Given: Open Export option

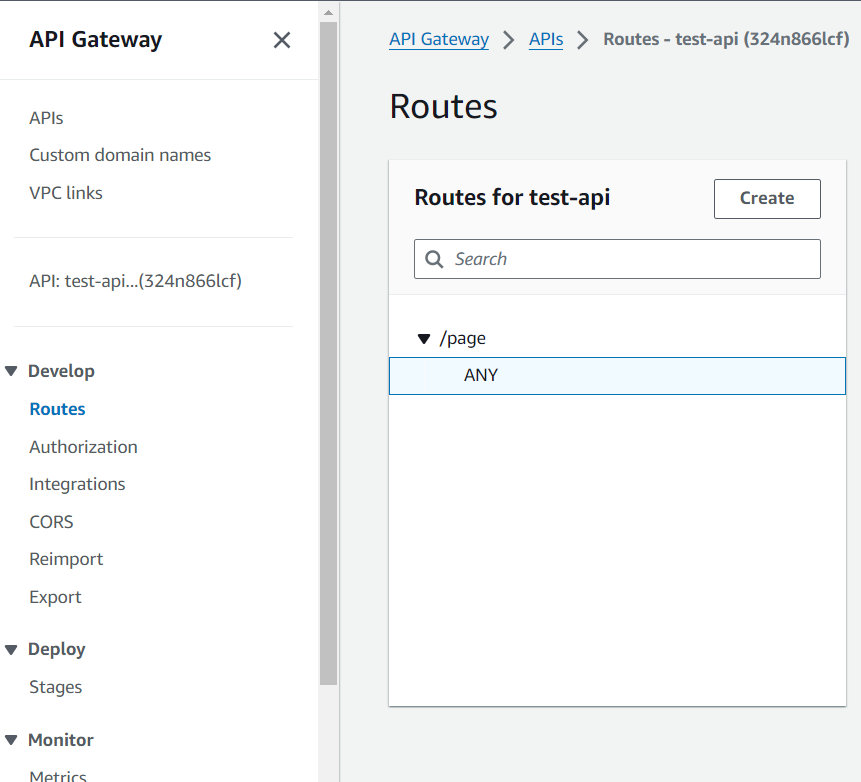Looking at the screenshot, I should click(55, 597).
